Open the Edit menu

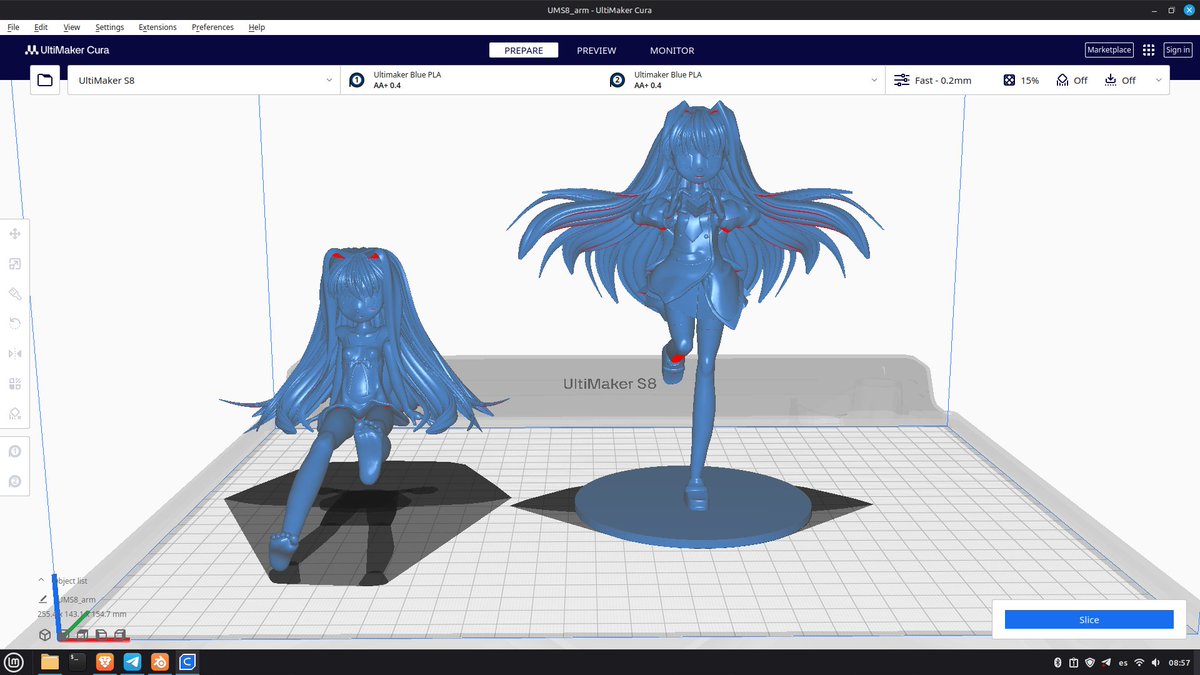[41, 27]
